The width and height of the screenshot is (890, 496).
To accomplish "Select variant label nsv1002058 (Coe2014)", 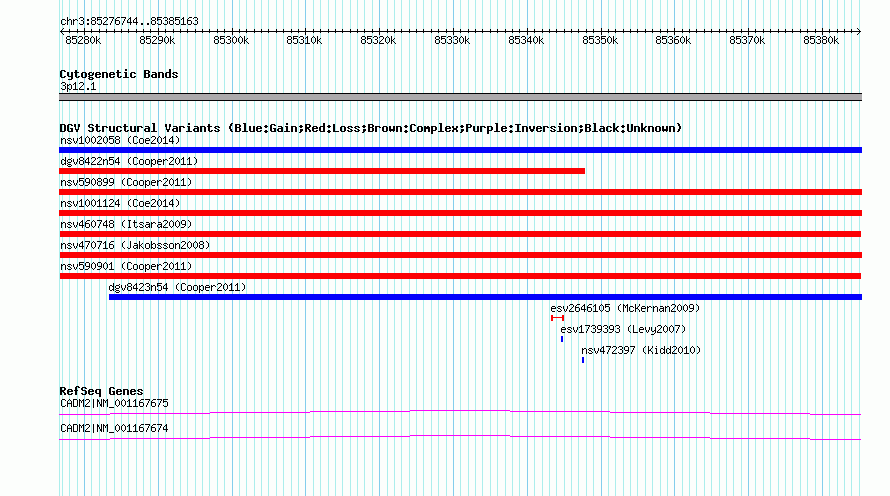I will 120,140.
